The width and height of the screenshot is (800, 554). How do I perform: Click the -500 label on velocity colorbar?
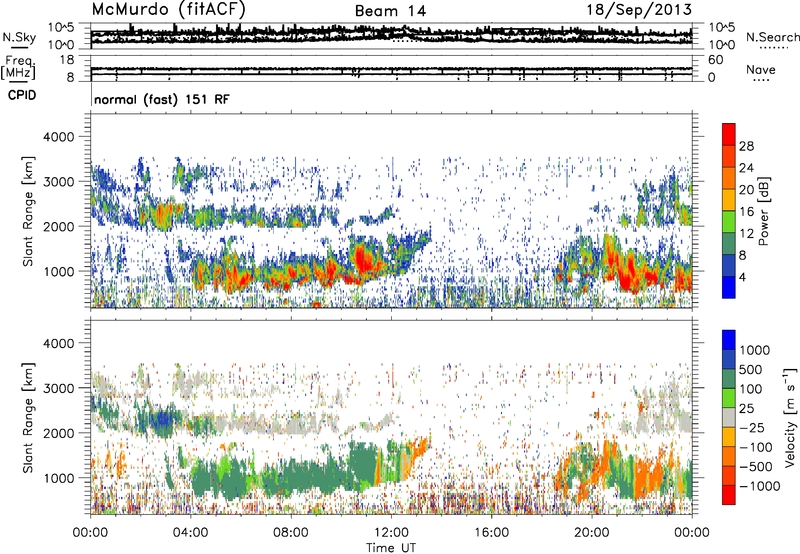755,466
